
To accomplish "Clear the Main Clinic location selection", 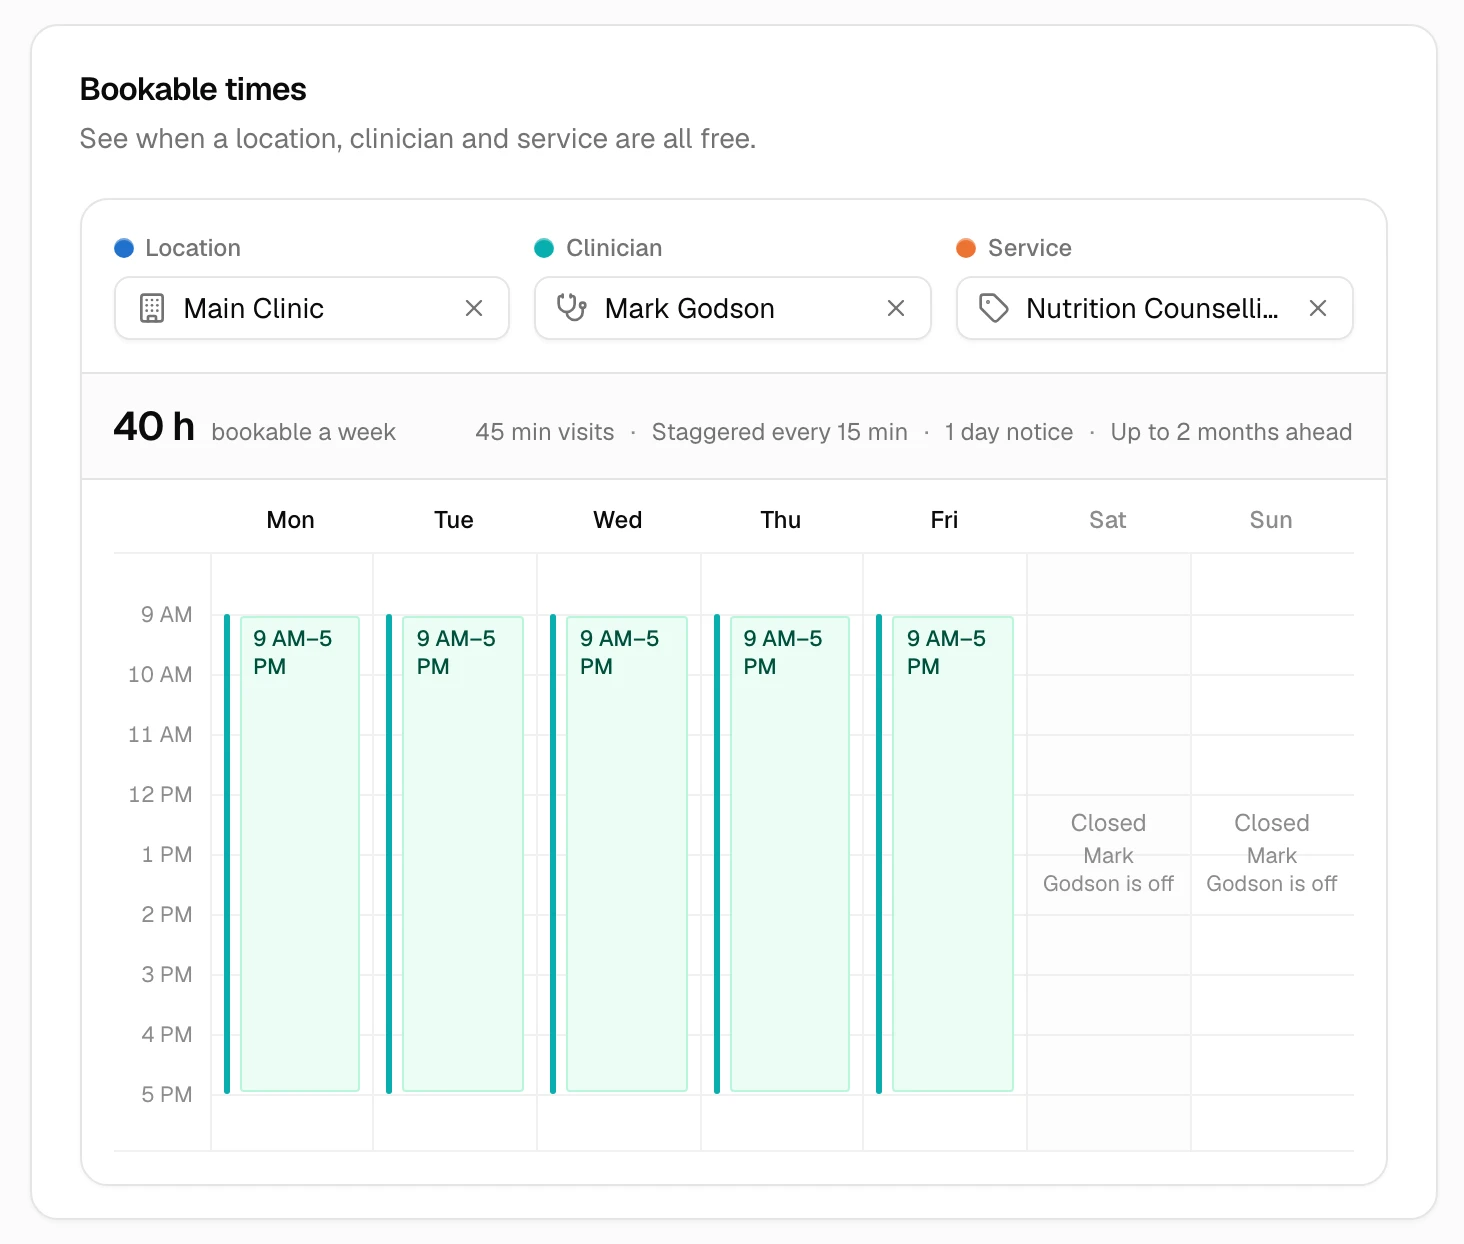I will click(x=474, y=308).
